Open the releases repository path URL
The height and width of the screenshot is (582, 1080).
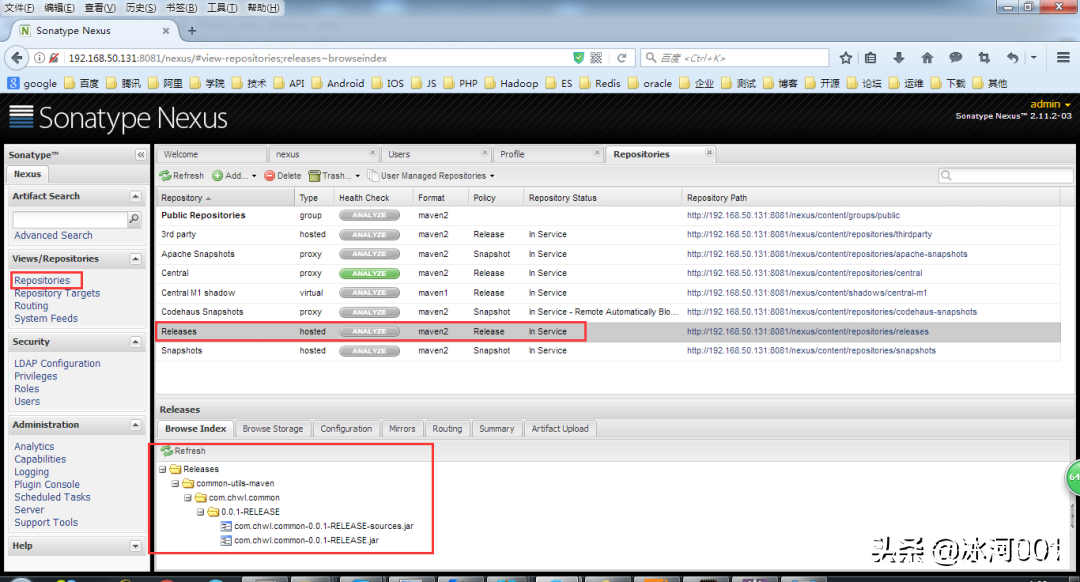[x=808, y=332]
